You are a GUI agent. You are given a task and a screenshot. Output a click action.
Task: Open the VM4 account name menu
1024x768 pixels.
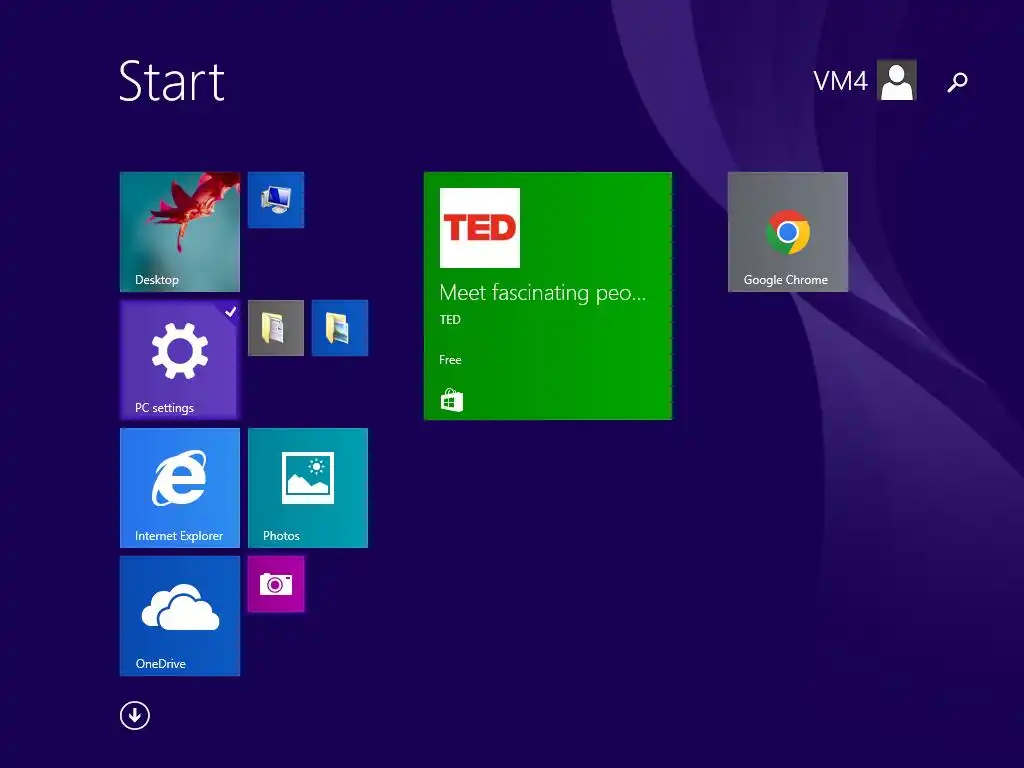click(x=840, y=82)
